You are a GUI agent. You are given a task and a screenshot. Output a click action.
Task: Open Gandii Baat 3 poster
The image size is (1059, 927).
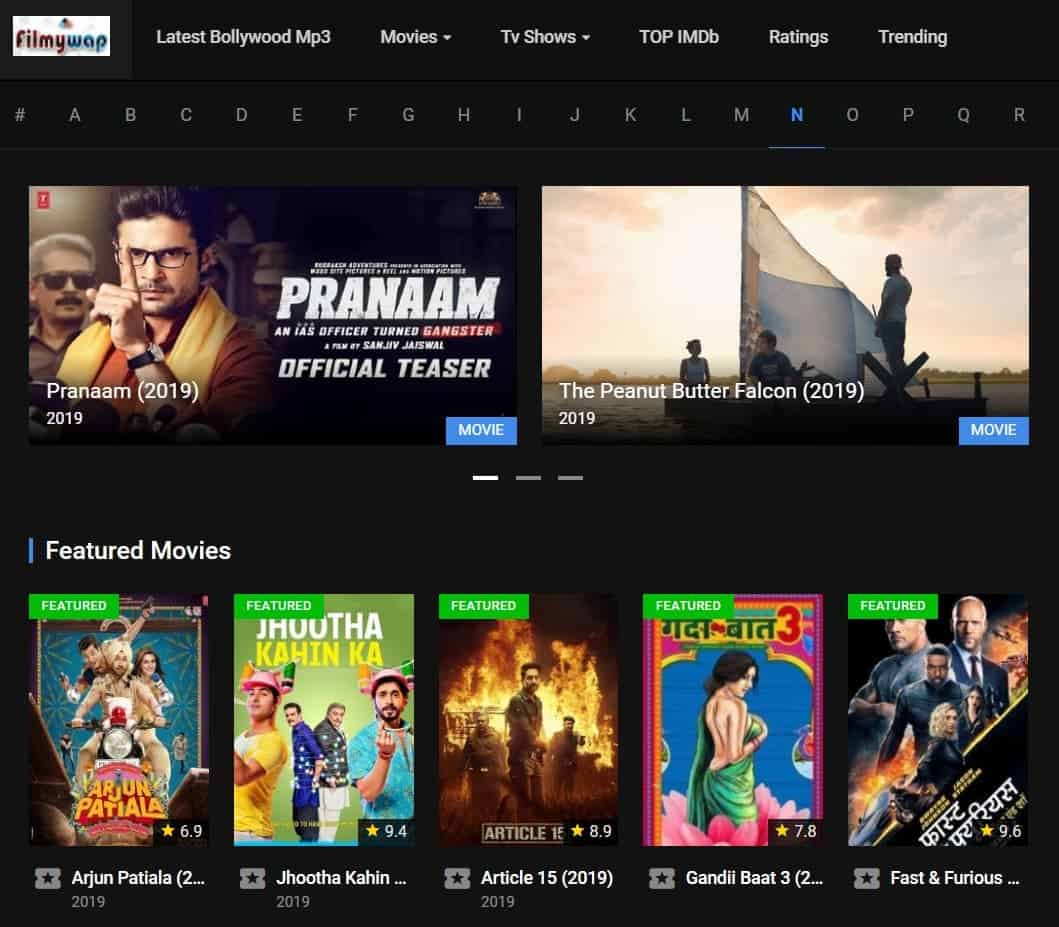tap(733, 720)
